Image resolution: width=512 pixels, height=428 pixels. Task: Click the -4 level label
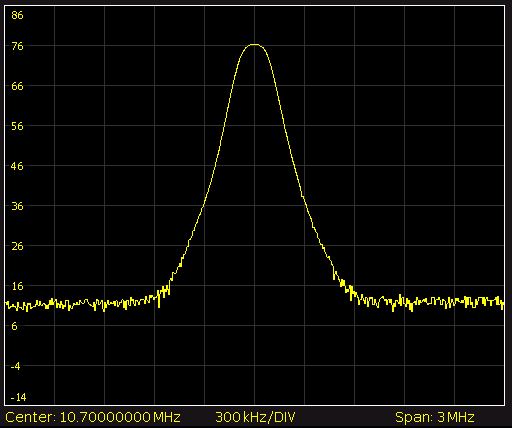15,366
